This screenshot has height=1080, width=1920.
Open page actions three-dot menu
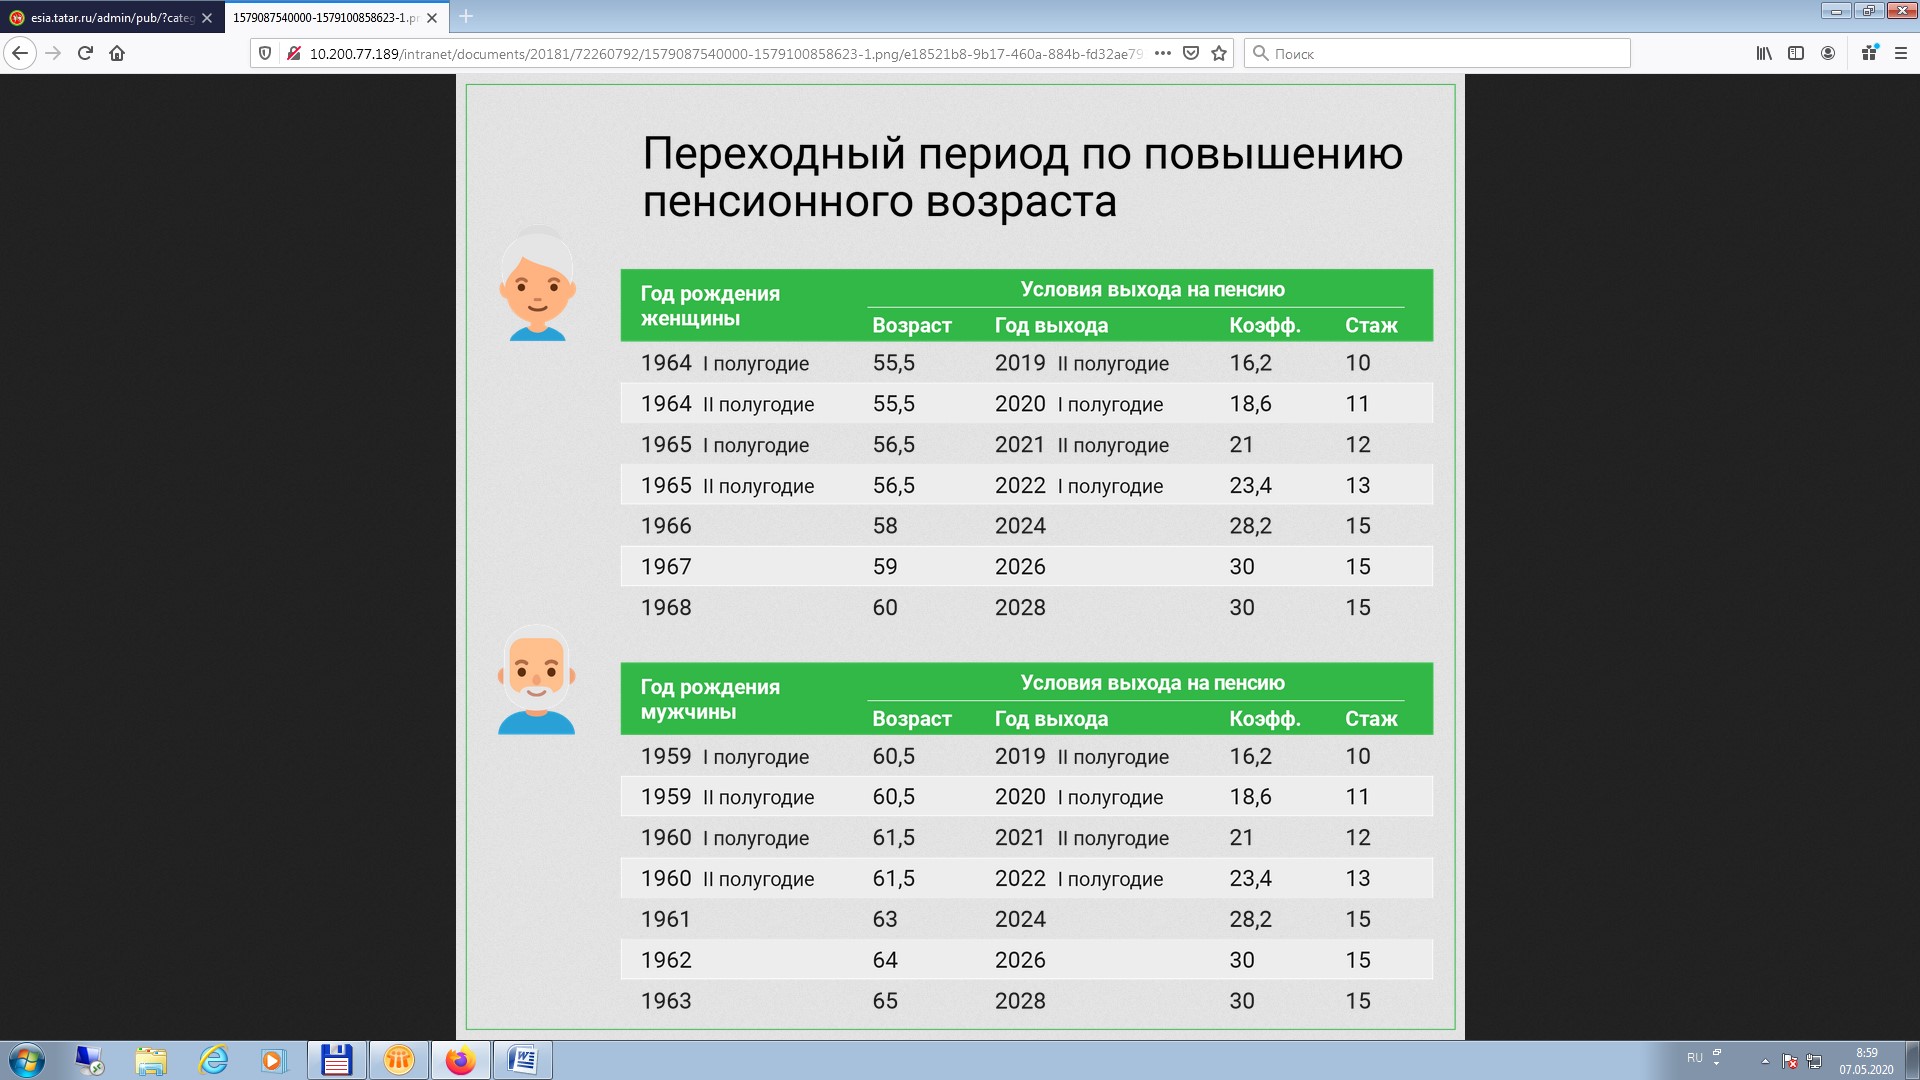click(x=1162, y=53)
